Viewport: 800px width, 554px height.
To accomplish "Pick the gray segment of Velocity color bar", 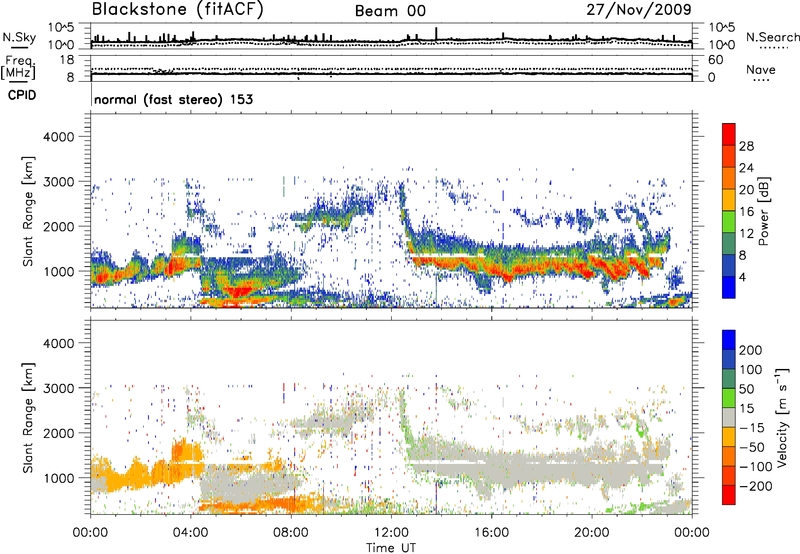I will click(x=729, y=418).
